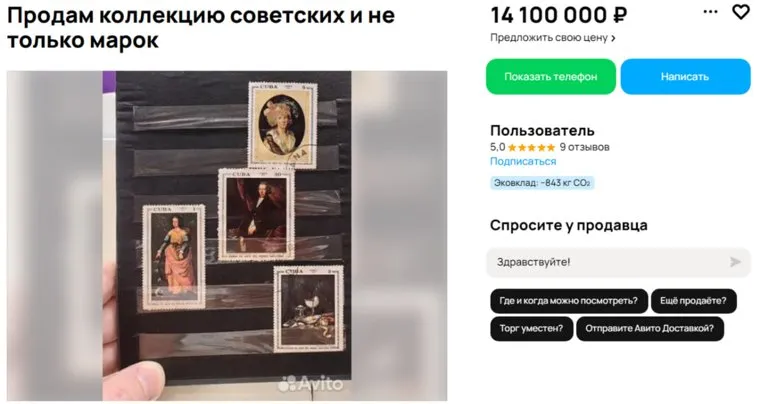The width and height of the screenshot is (760, 404).
Task: Click the listing title about Soviet stamps
Action: (x=201, y=28)
